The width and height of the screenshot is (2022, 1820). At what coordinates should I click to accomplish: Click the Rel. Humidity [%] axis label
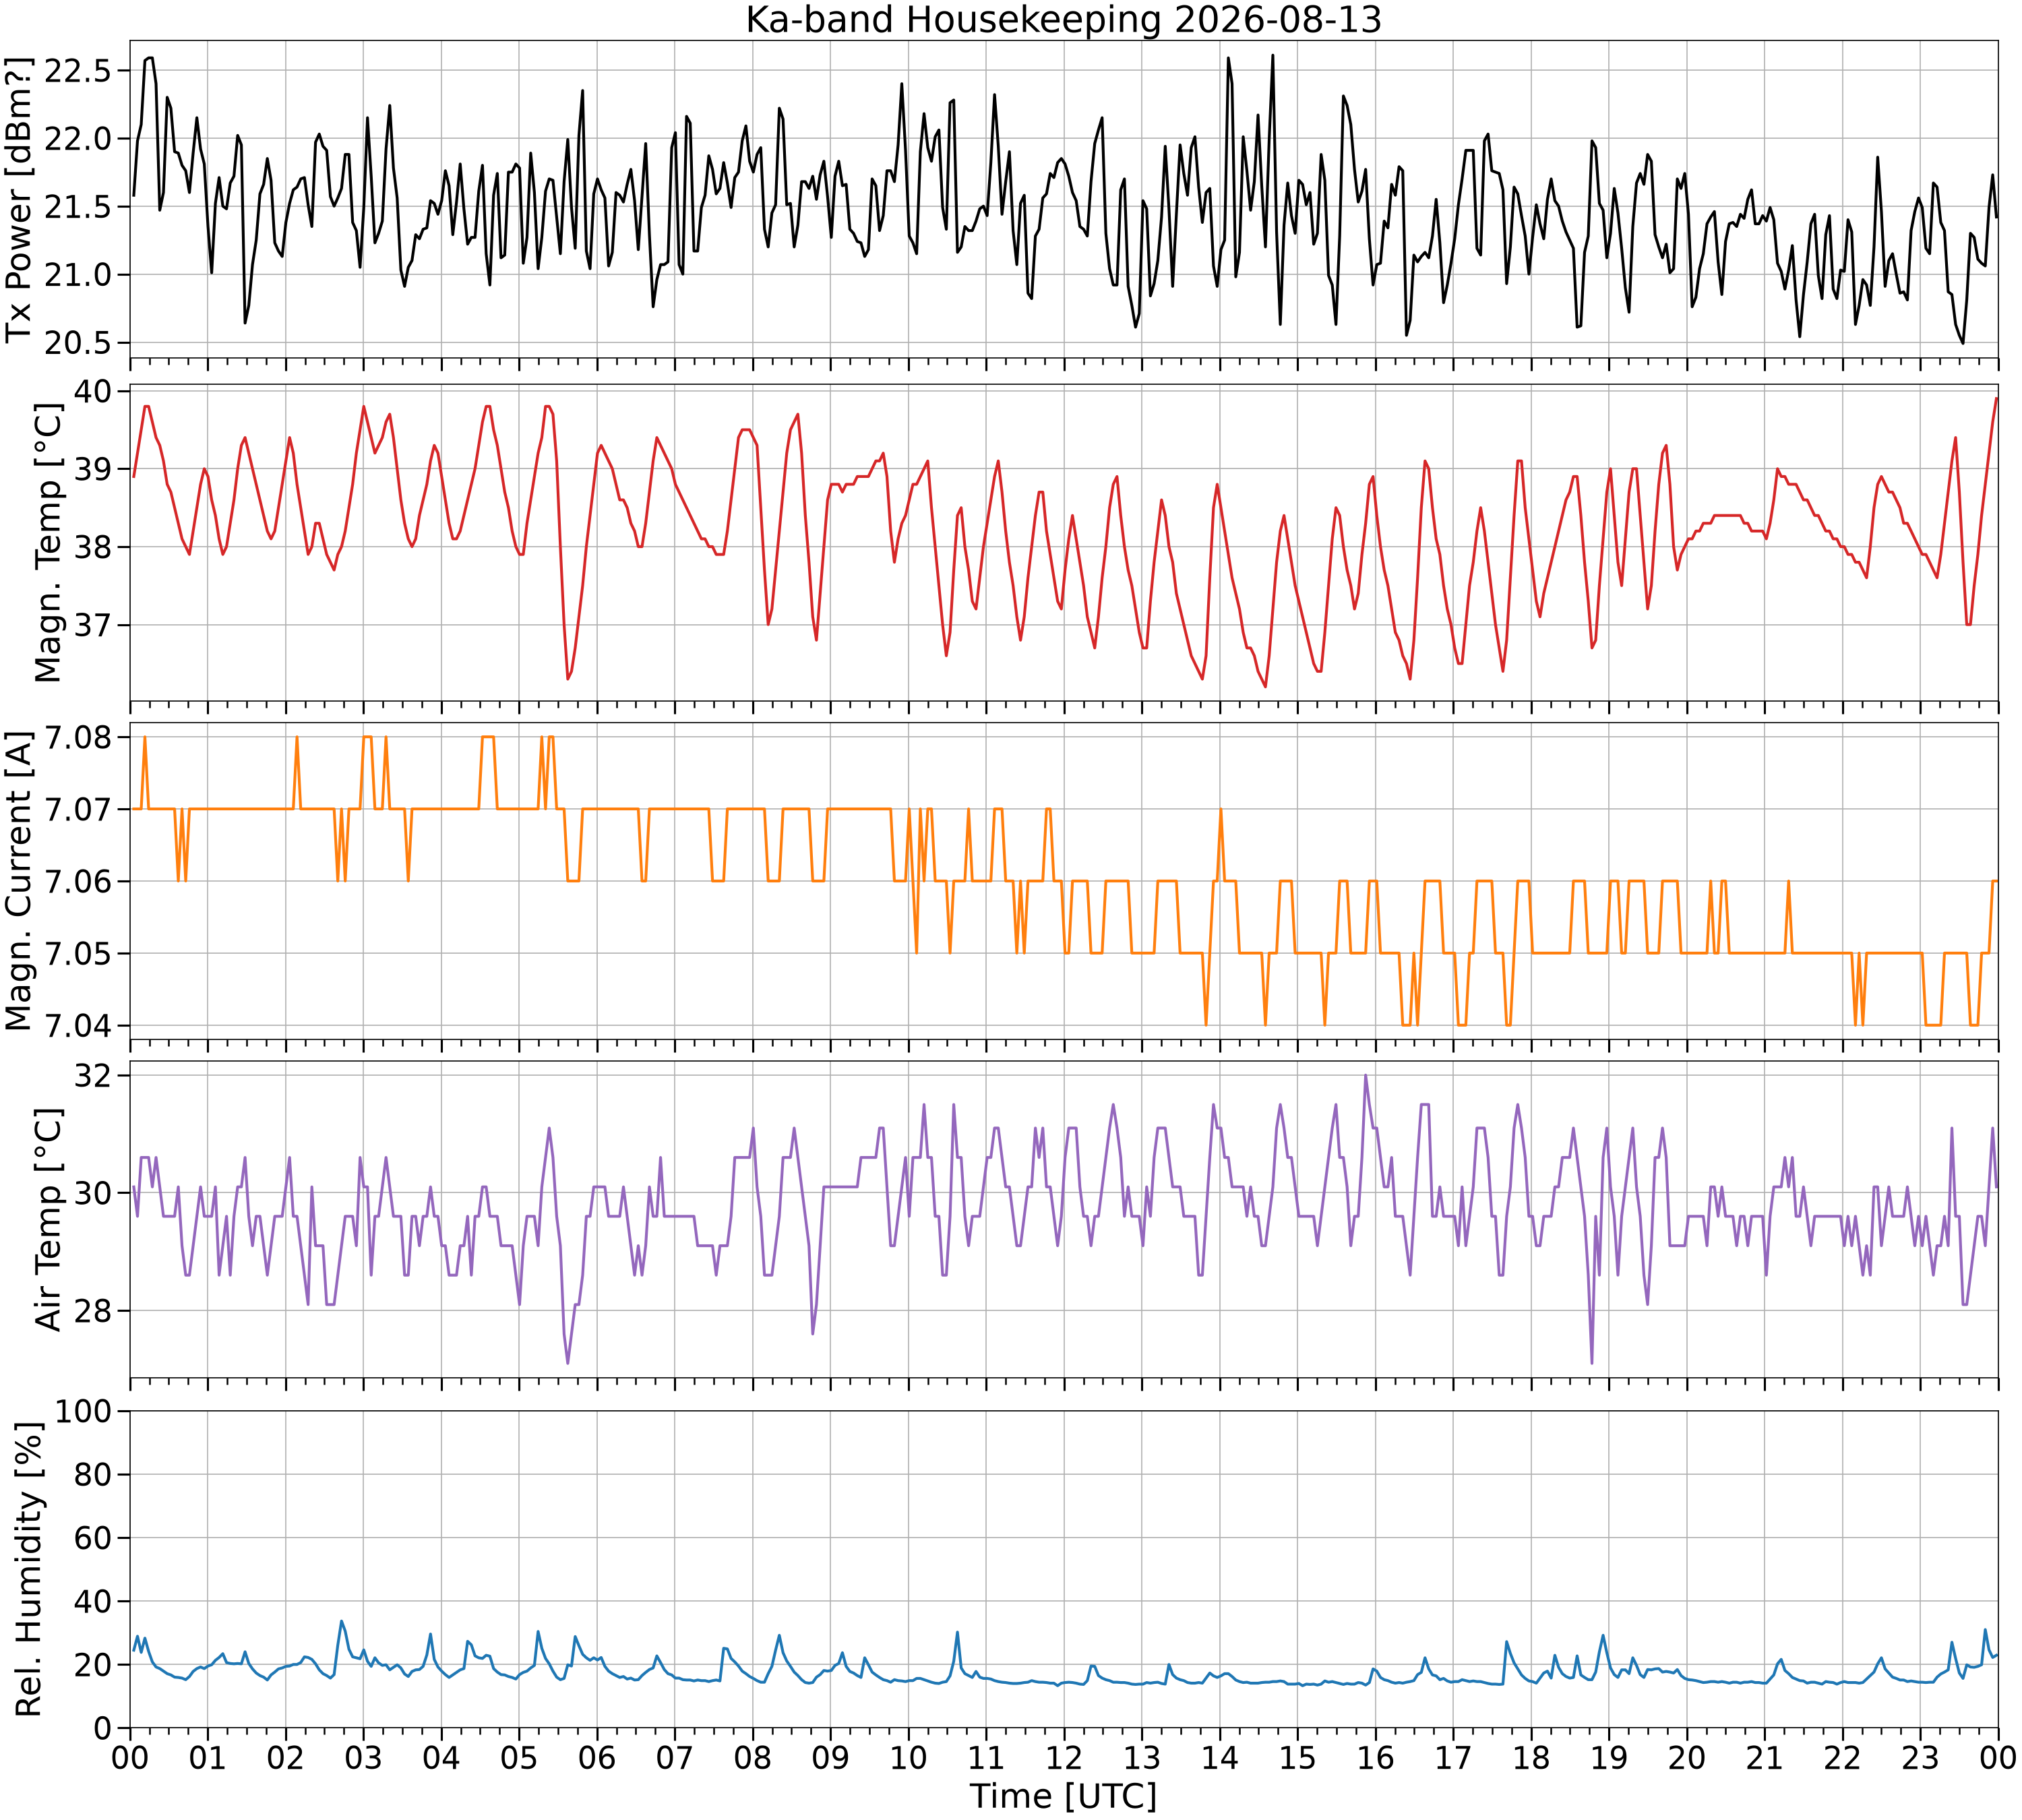pos(29,1569)
